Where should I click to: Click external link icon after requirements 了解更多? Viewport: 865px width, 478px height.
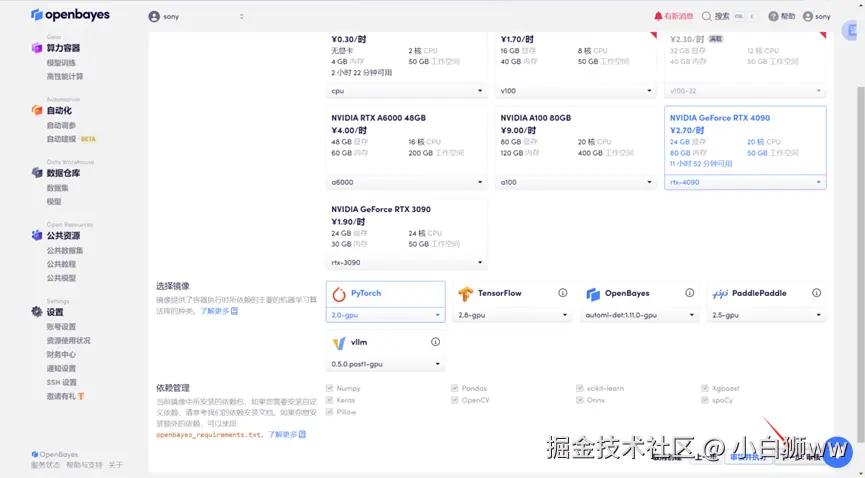tap(302, 434)
